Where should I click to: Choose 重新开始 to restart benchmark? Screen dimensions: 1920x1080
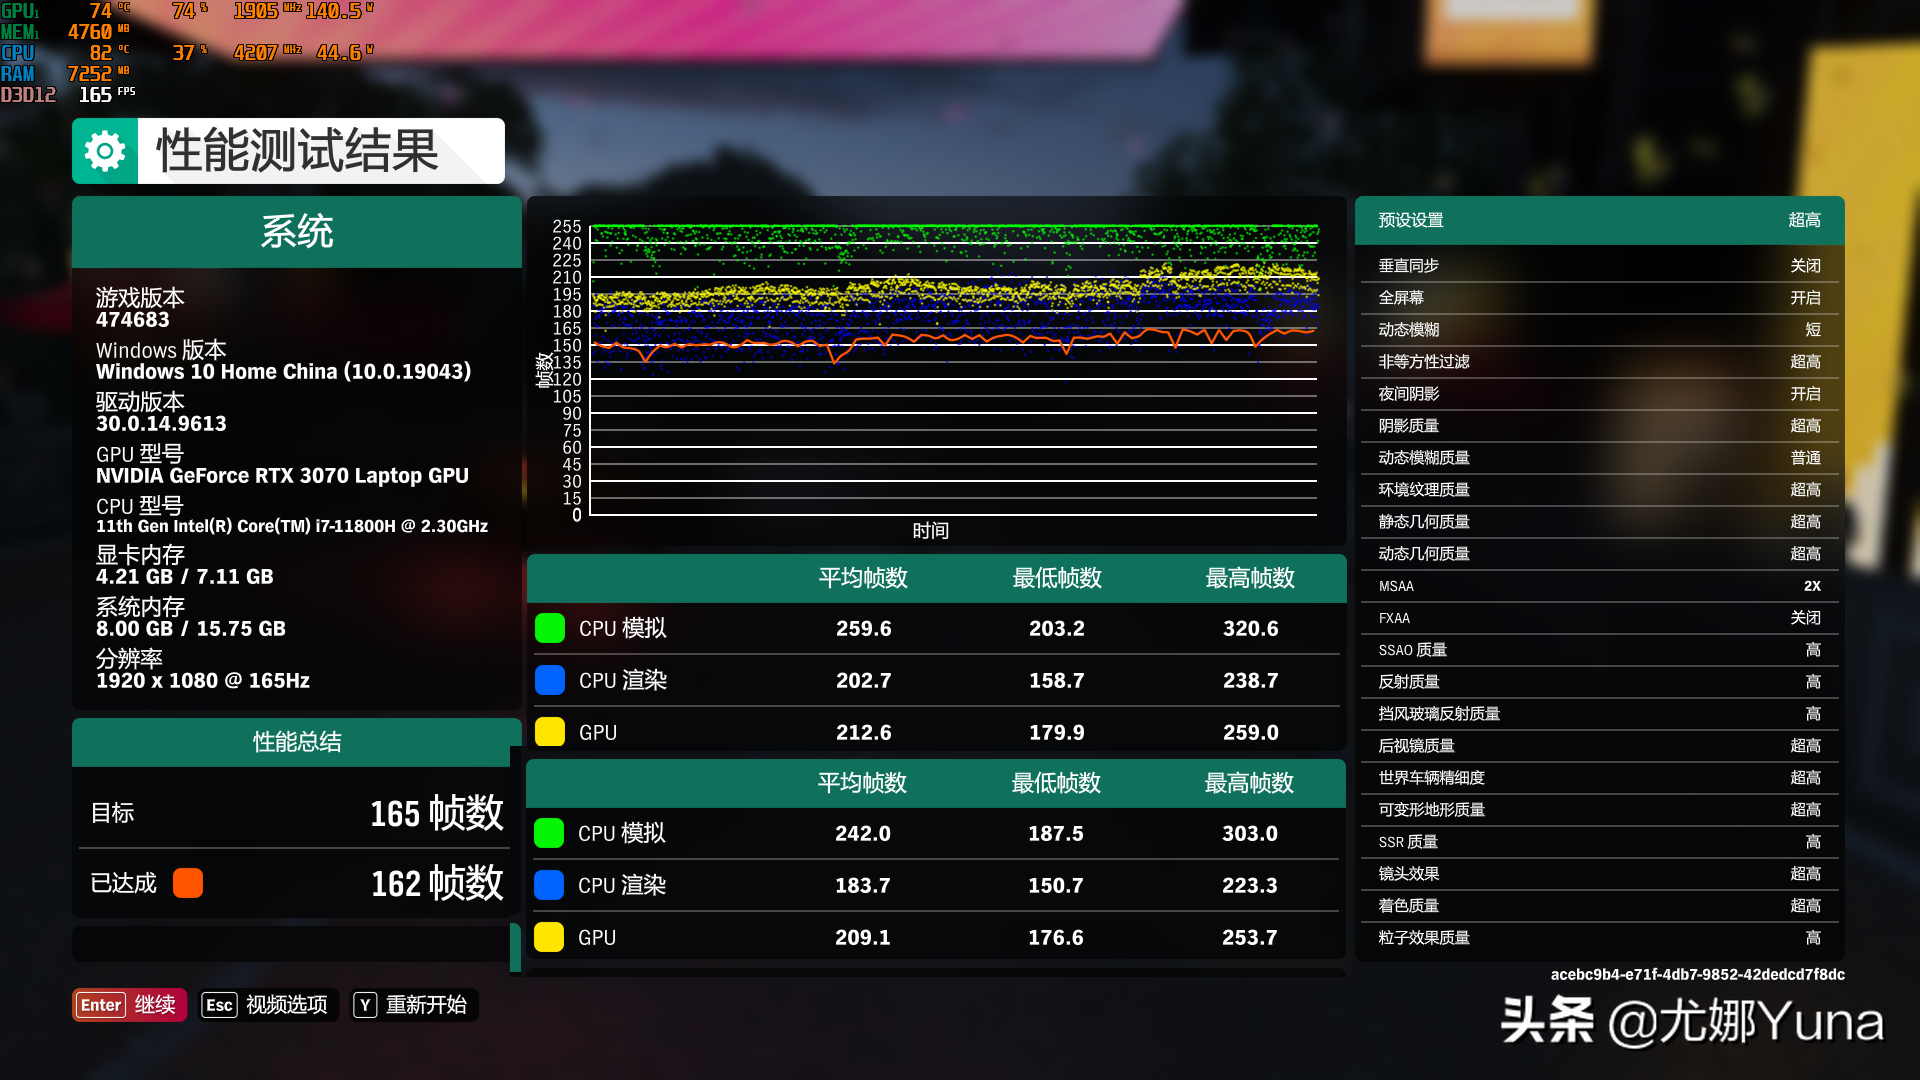(414, 1005)
